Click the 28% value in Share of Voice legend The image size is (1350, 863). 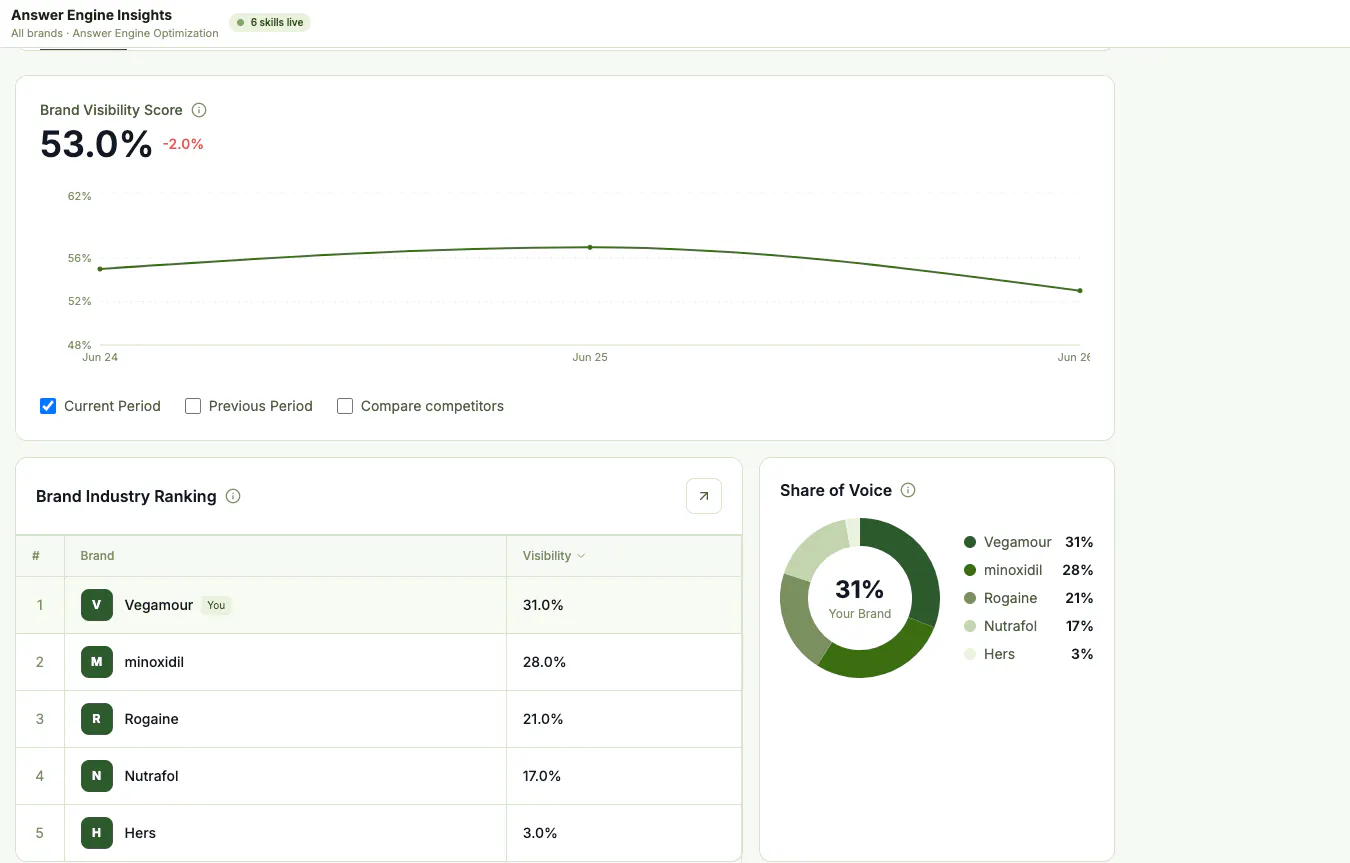(1078, 570)
